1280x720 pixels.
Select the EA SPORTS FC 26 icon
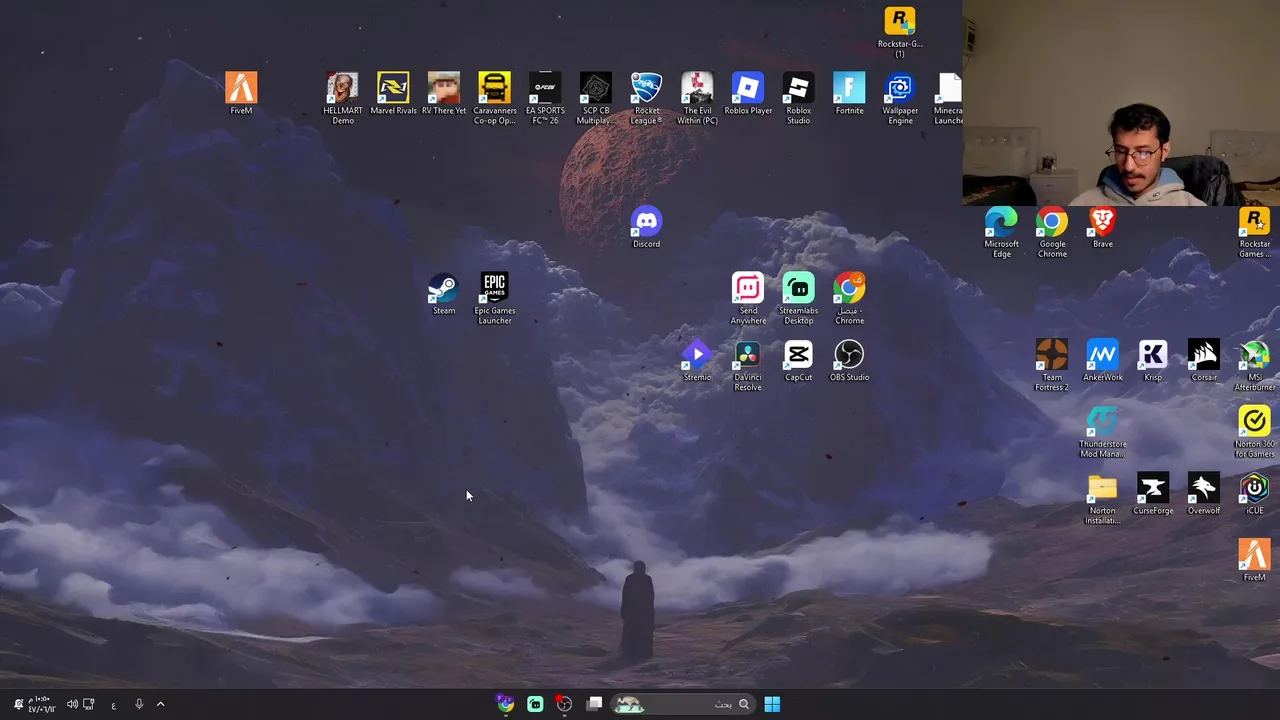coord(545,97)
